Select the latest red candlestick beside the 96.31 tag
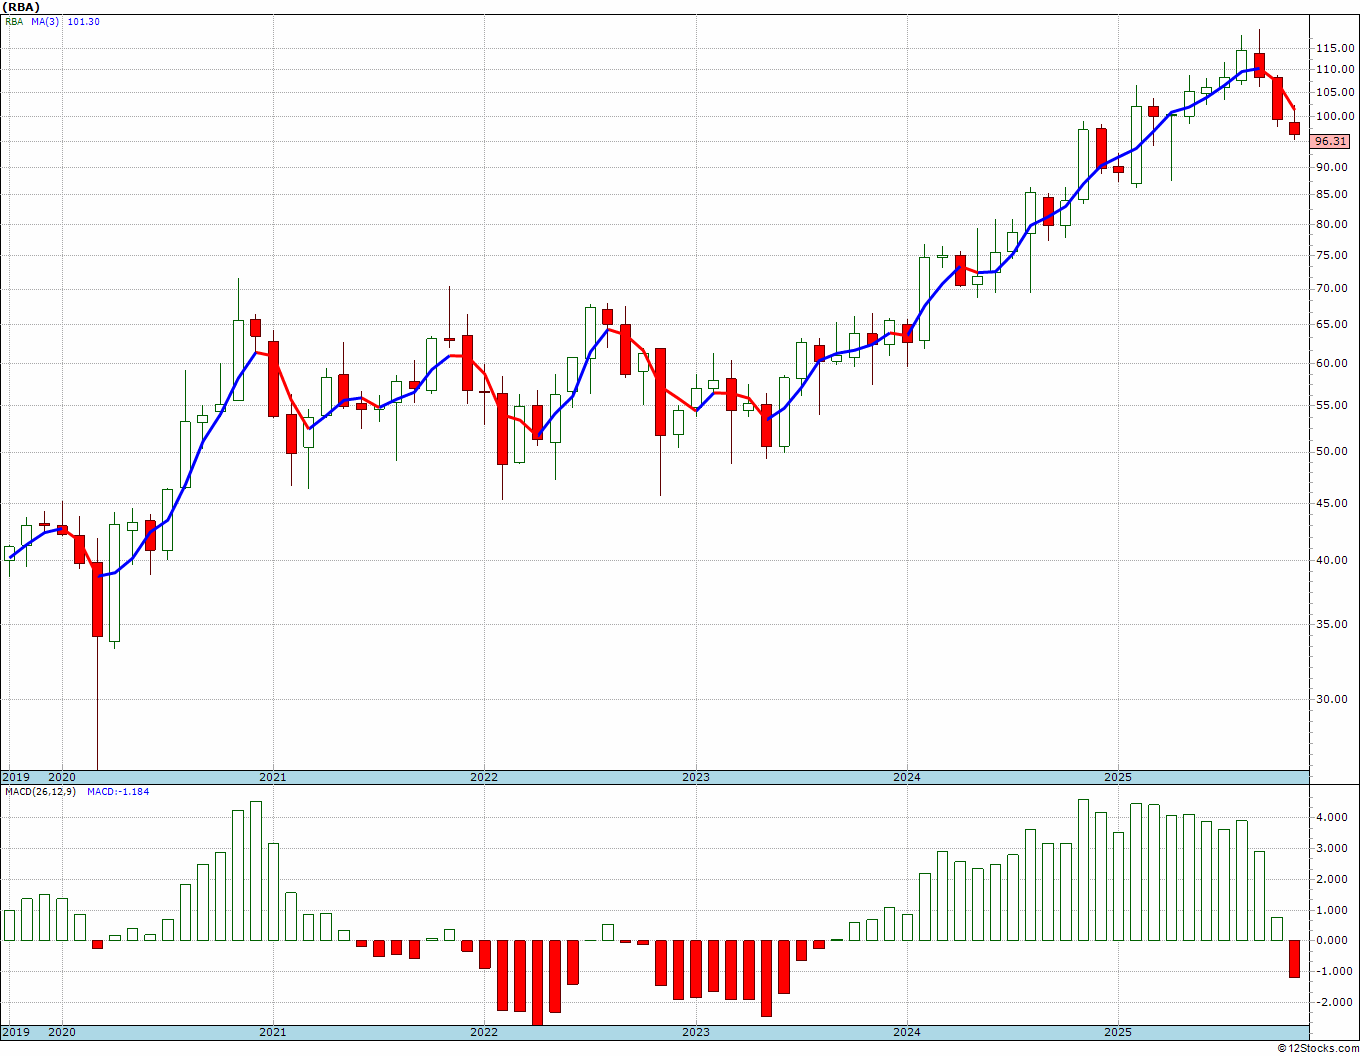Image resolution: width=1360 pixels, height=1056 pixels. 1294,129
